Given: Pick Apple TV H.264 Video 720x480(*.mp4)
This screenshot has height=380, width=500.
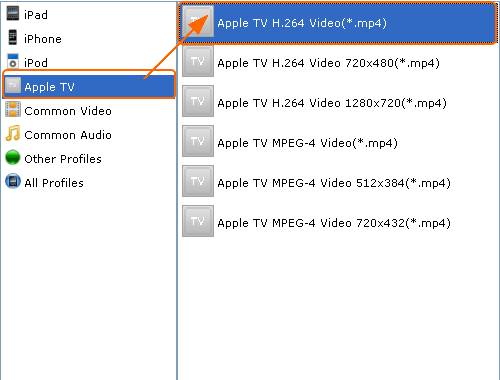Looking at the screenshot, I should [x=337, y=62].
